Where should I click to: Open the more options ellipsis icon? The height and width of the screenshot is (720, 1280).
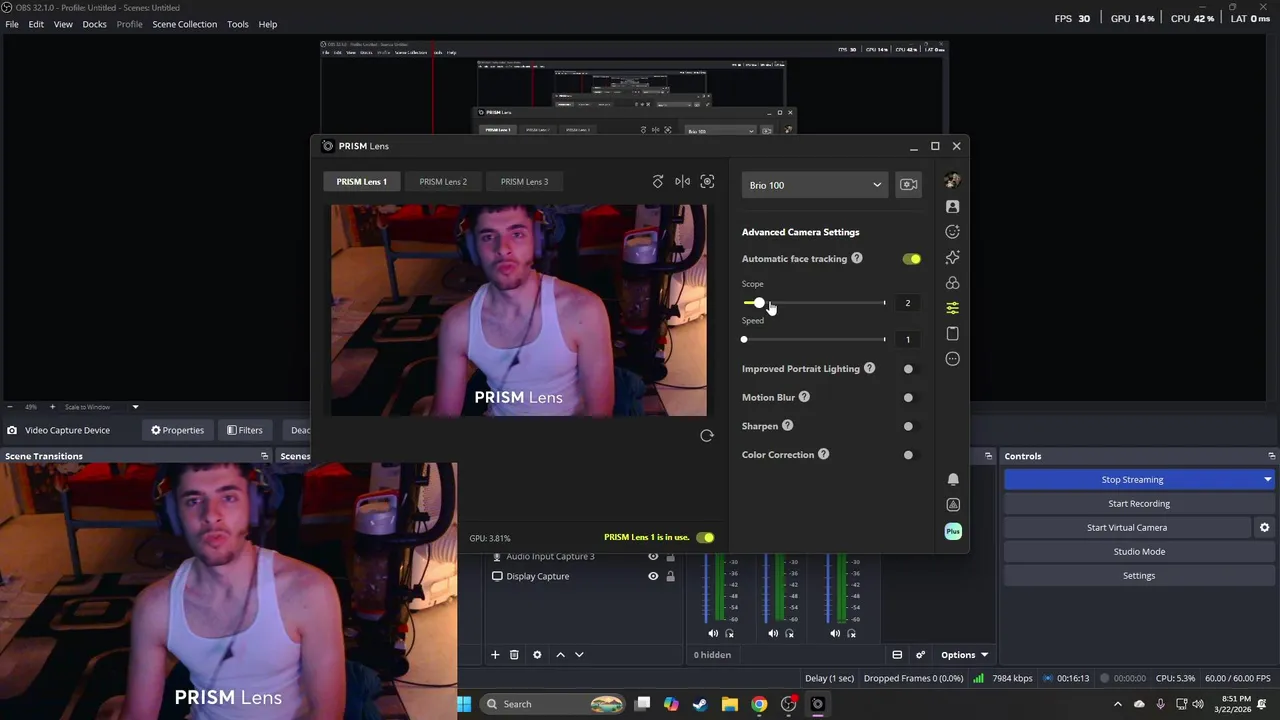(x=952, y=359)
